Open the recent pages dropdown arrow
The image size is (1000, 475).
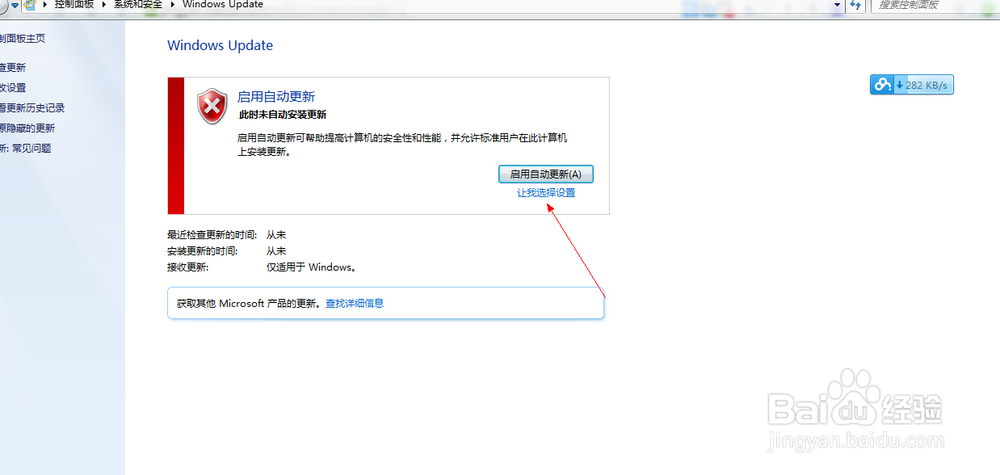click(15, 6)
